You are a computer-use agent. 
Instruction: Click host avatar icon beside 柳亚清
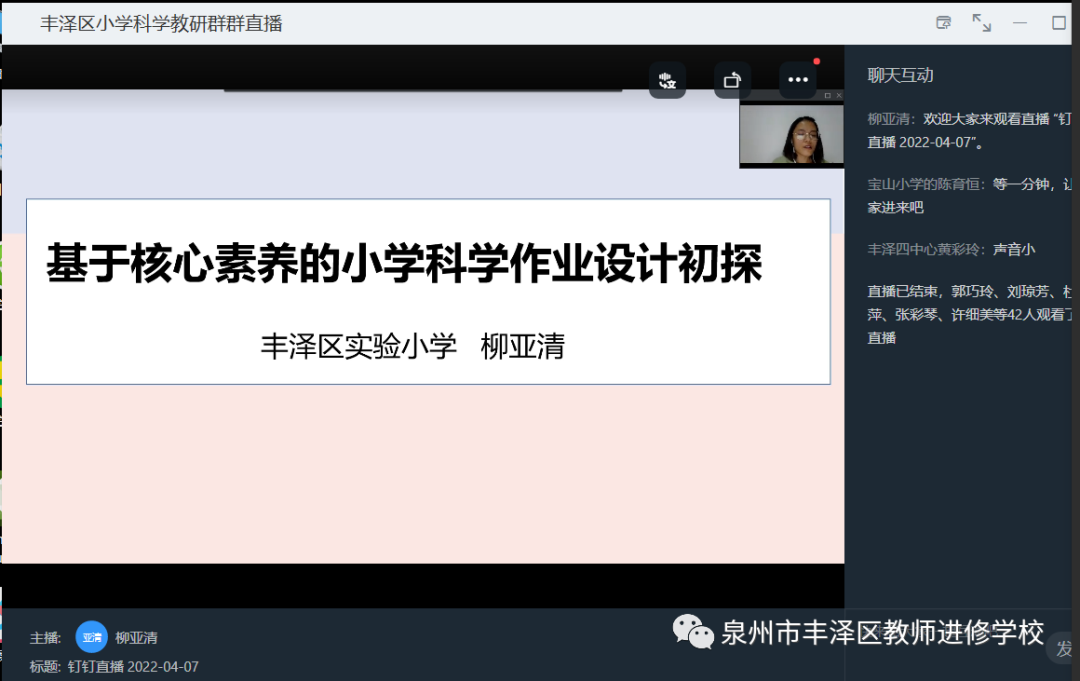(x=90, y=636)
